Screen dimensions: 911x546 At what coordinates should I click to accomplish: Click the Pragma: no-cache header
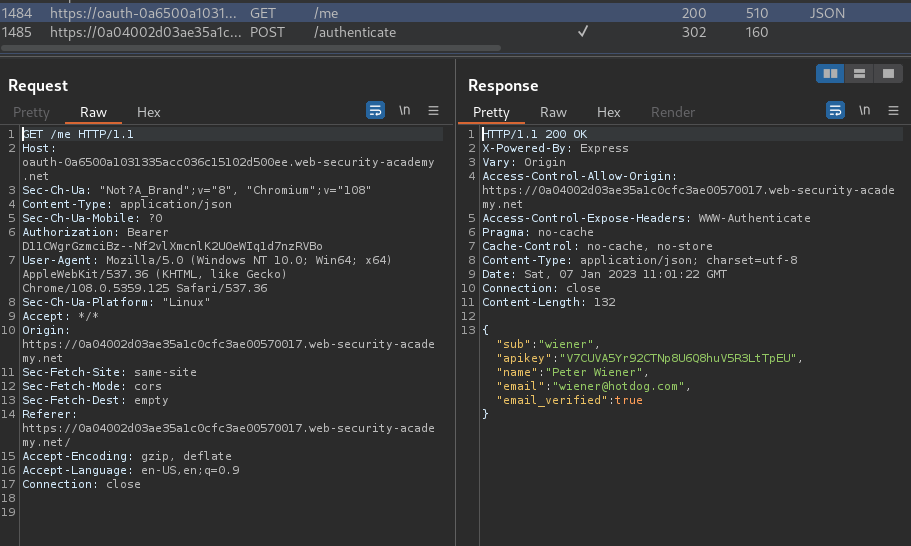[x=538, y=232]
